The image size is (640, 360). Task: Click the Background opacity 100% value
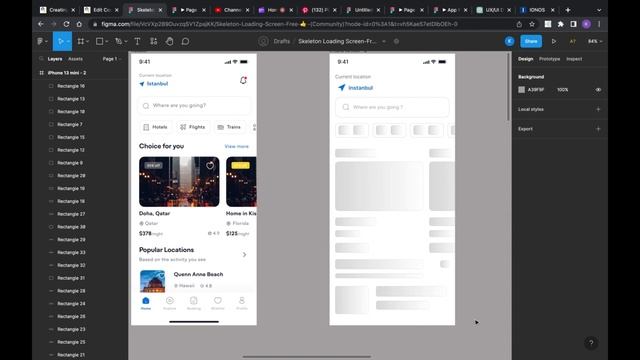pos(562,89)
